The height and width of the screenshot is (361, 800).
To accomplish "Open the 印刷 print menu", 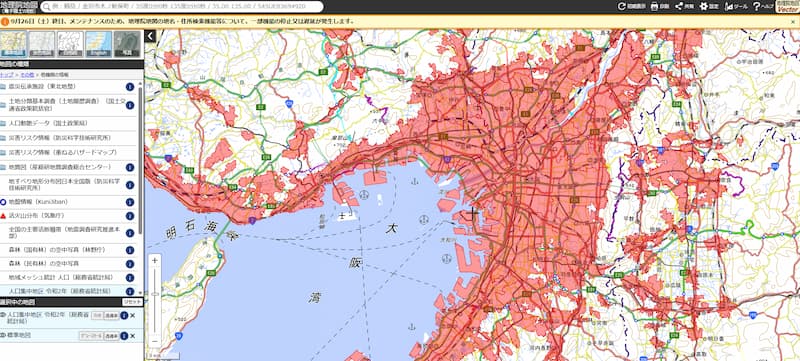I will (x=660, y=7).
